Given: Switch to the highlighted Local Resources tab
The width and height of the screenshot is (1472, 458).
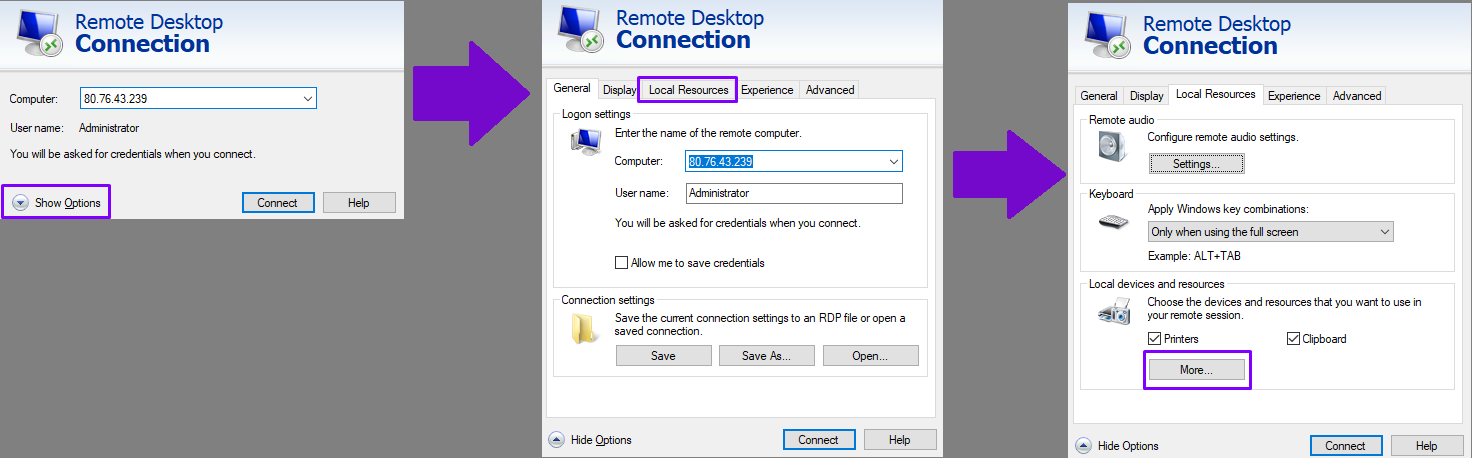Looking at the screenshot, I should (x=688, y=90).
